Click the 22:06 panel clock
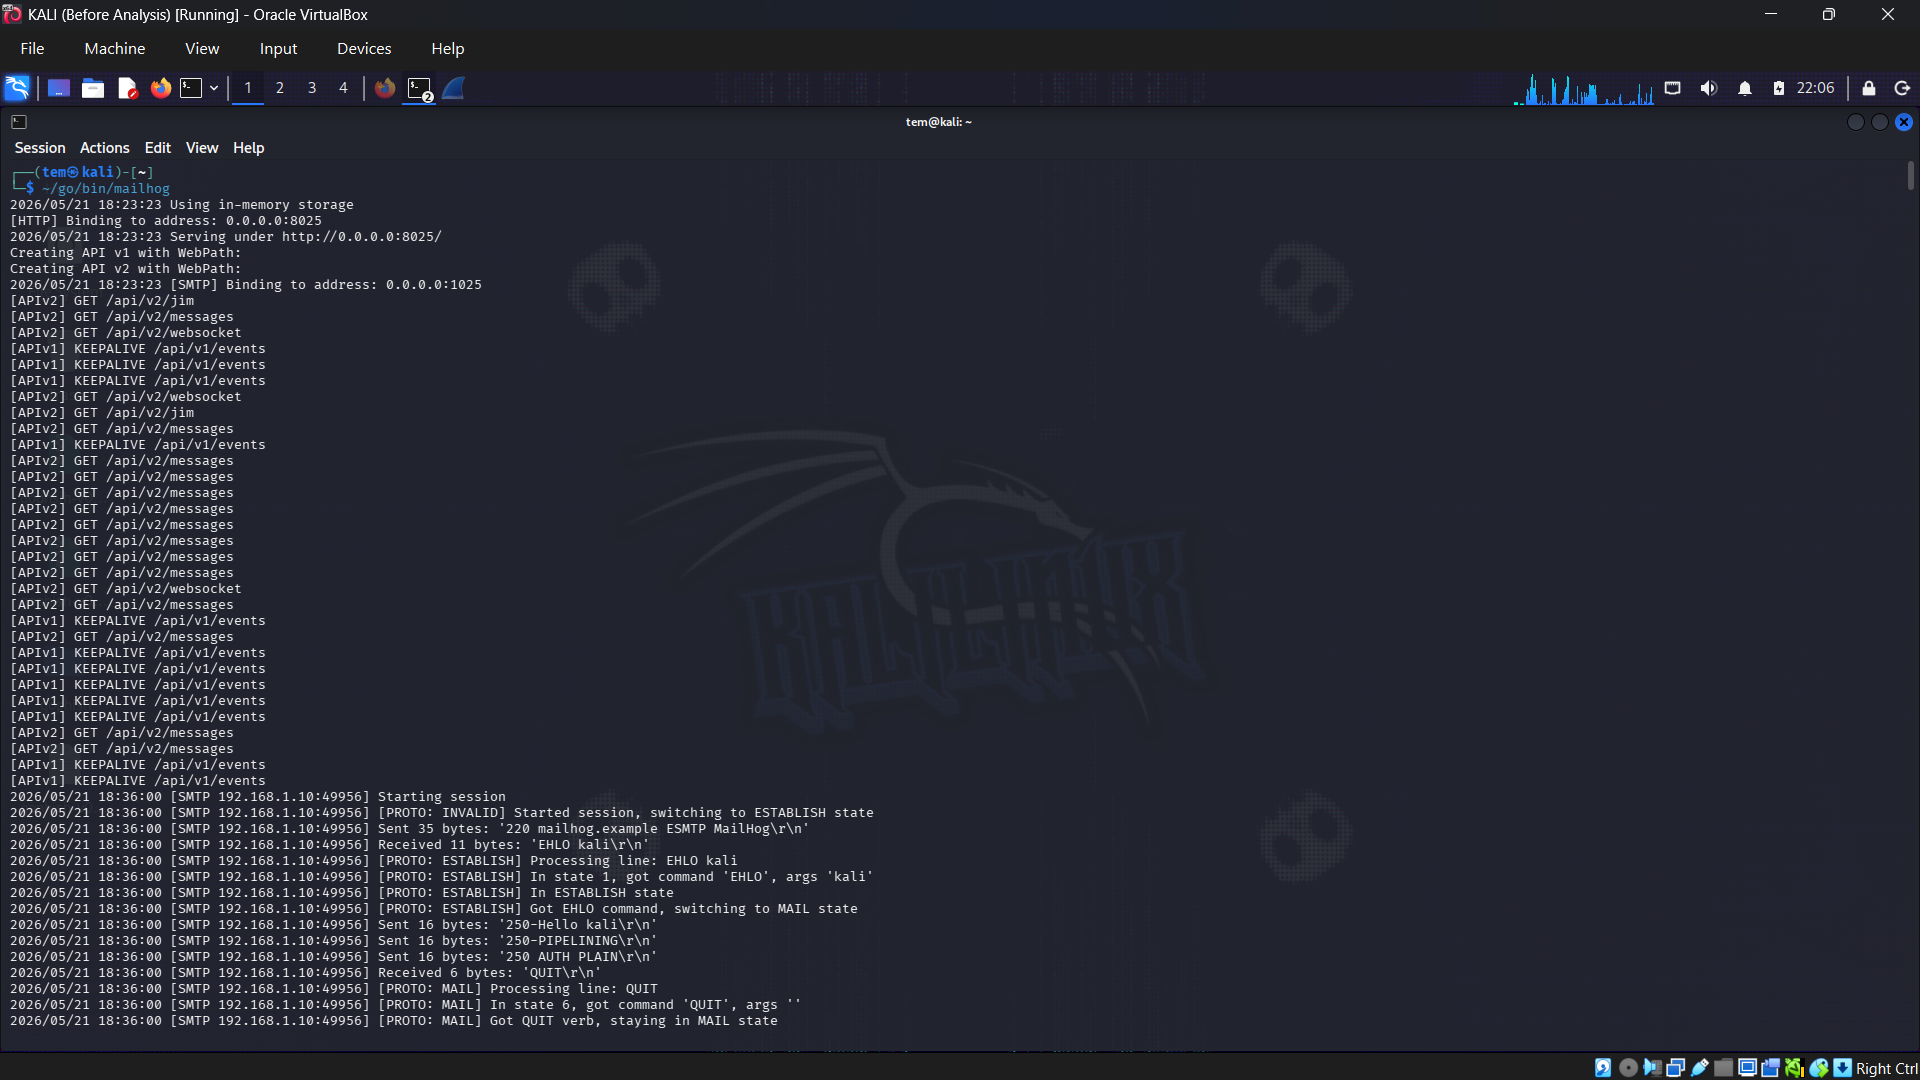This screenshot has width=1920, height=1080. [1815, 88]
